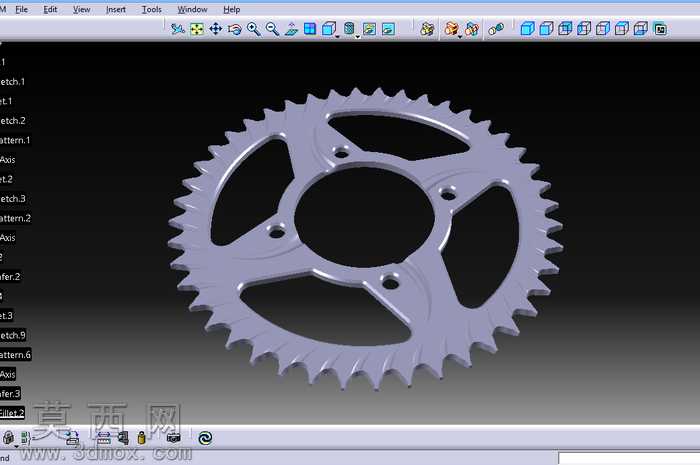Select Fillet.2 in the specification tree

(x=12, y=413)
